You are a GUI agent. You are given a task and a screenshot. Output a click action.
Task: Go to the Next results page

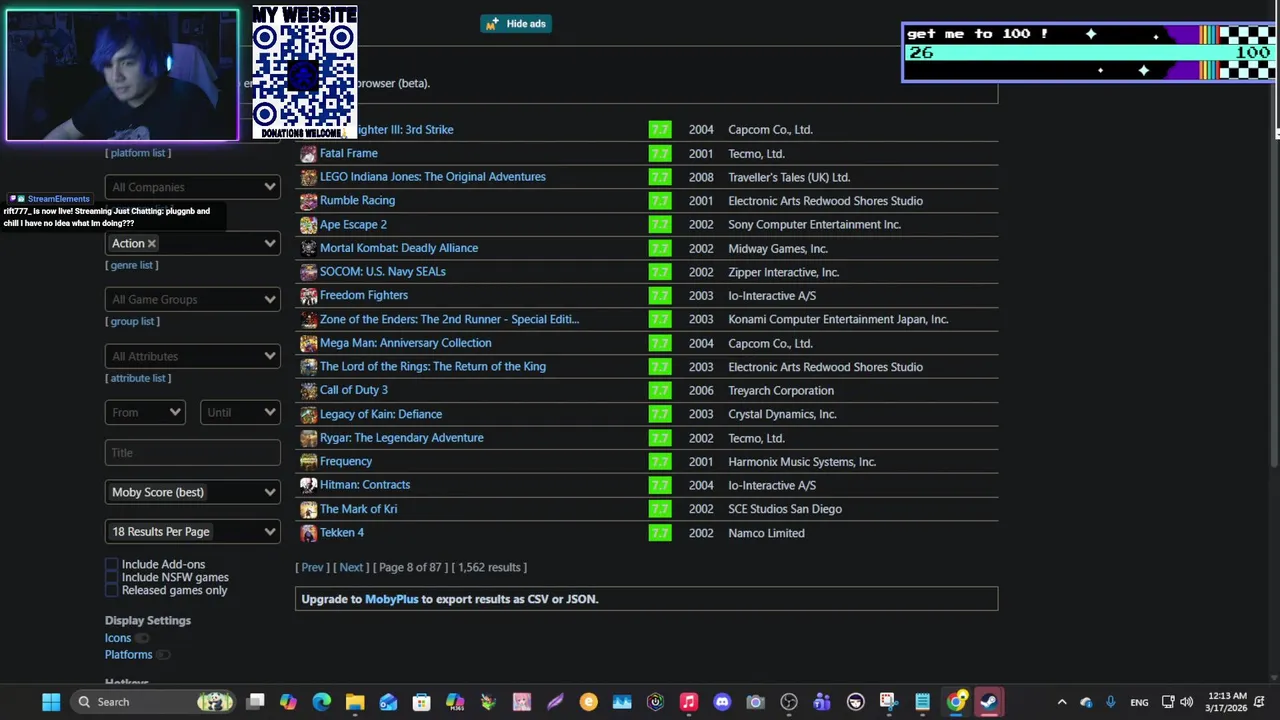tap(351, 567)
